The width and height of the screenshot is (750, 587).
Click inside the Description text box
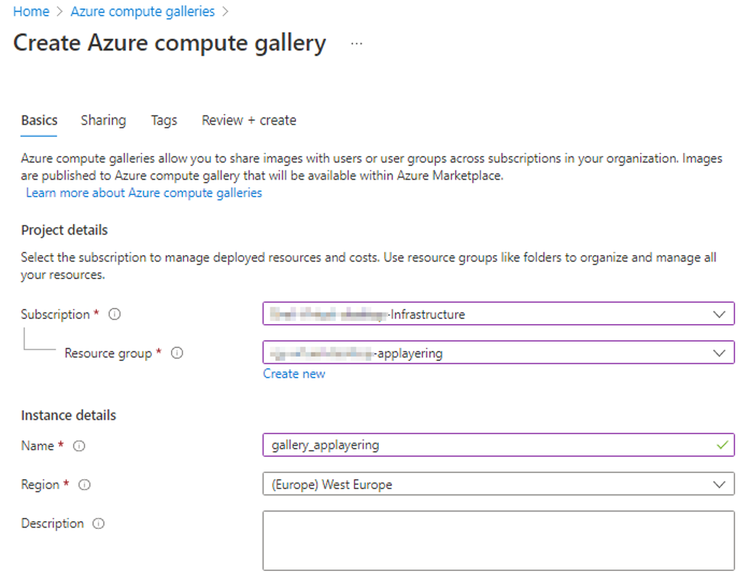click(498, 541)
